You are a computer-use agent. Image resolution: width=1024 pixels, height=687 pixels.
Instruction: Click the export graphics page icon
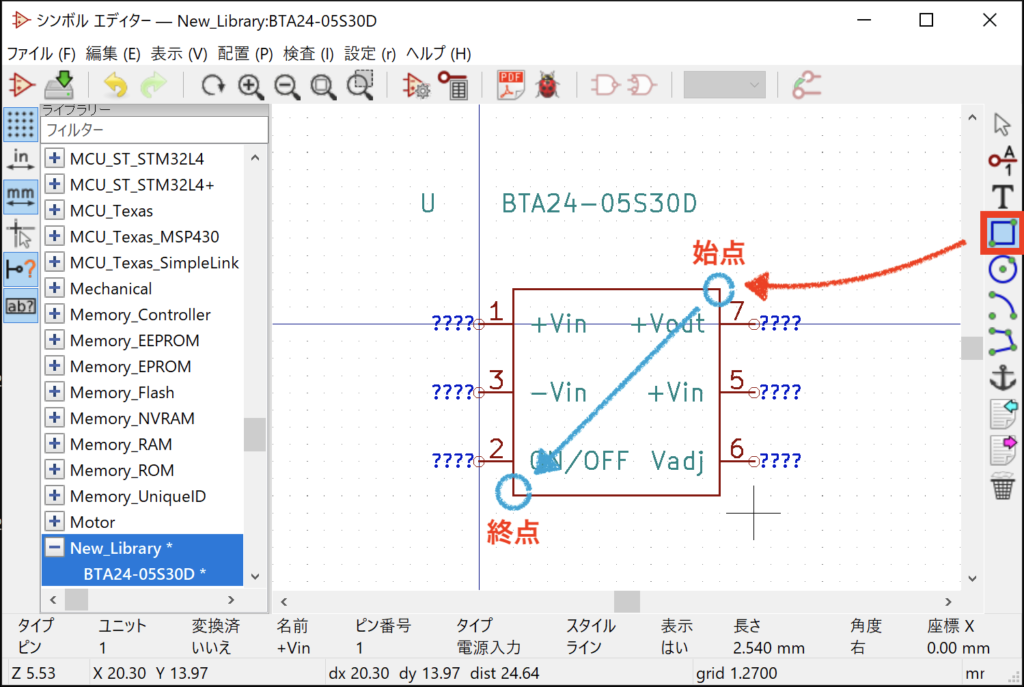(1003, 450)
